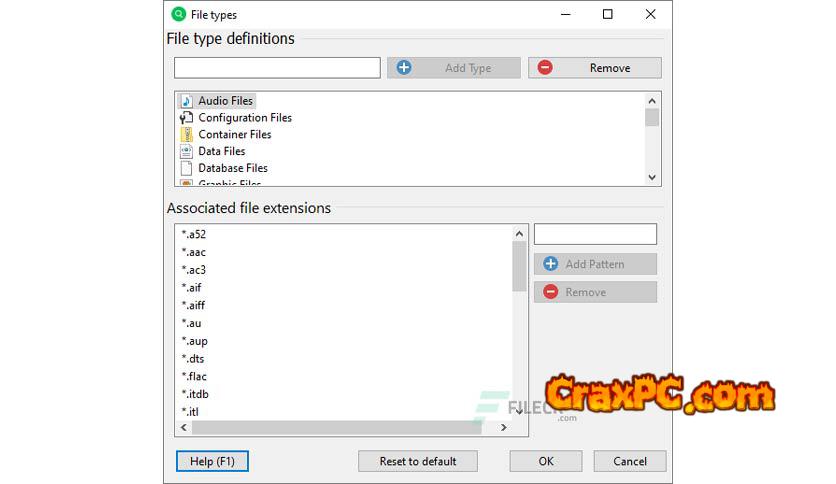Maximize the File types window
Screen dimensions: 836x484
tap(607, 14)
